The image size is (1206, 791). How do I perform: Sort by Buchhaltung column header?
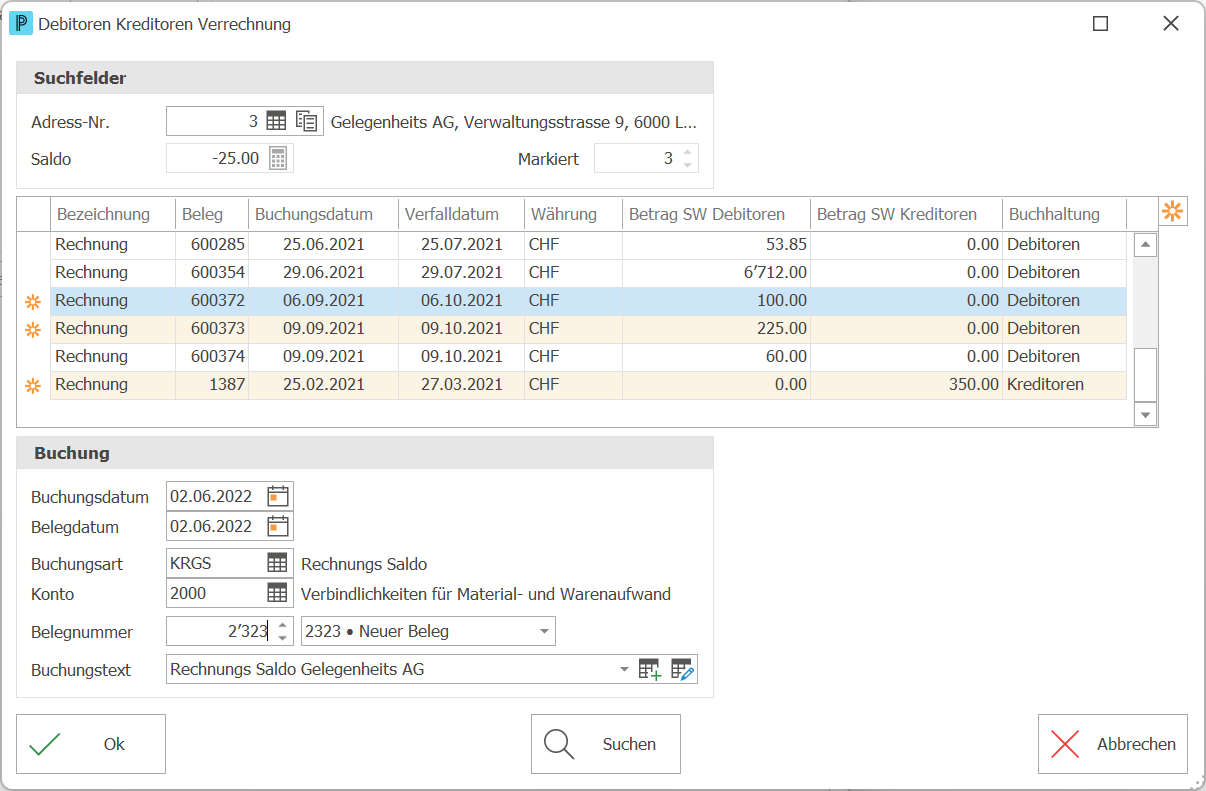(1064, 214)
